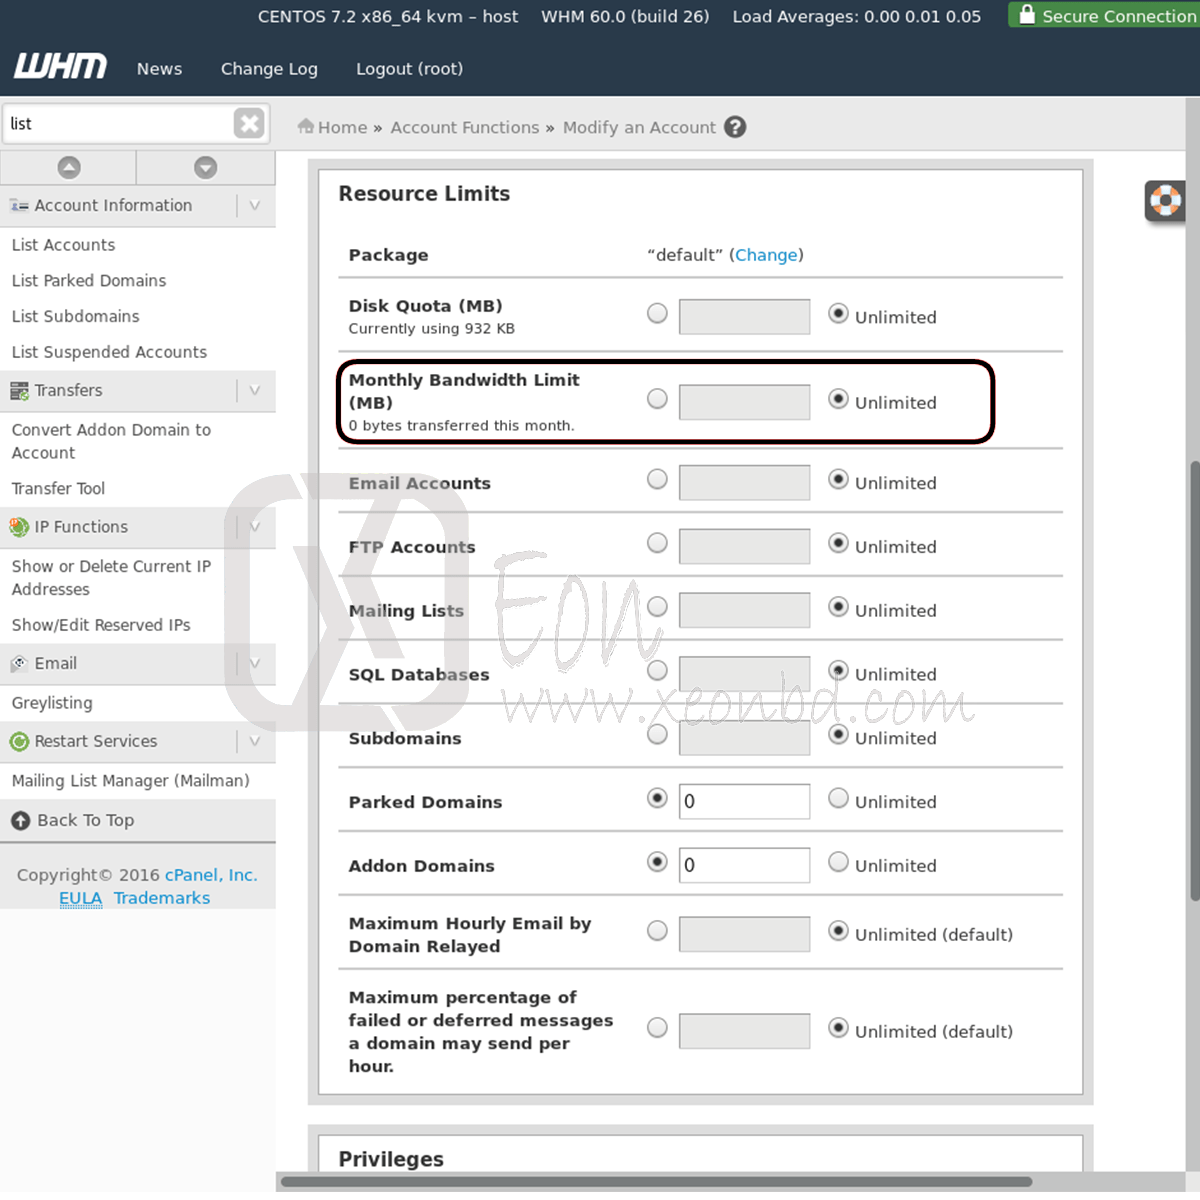Screen dimensions: 1200x1200
Task: Click the WHM logo
Action: 60,67
